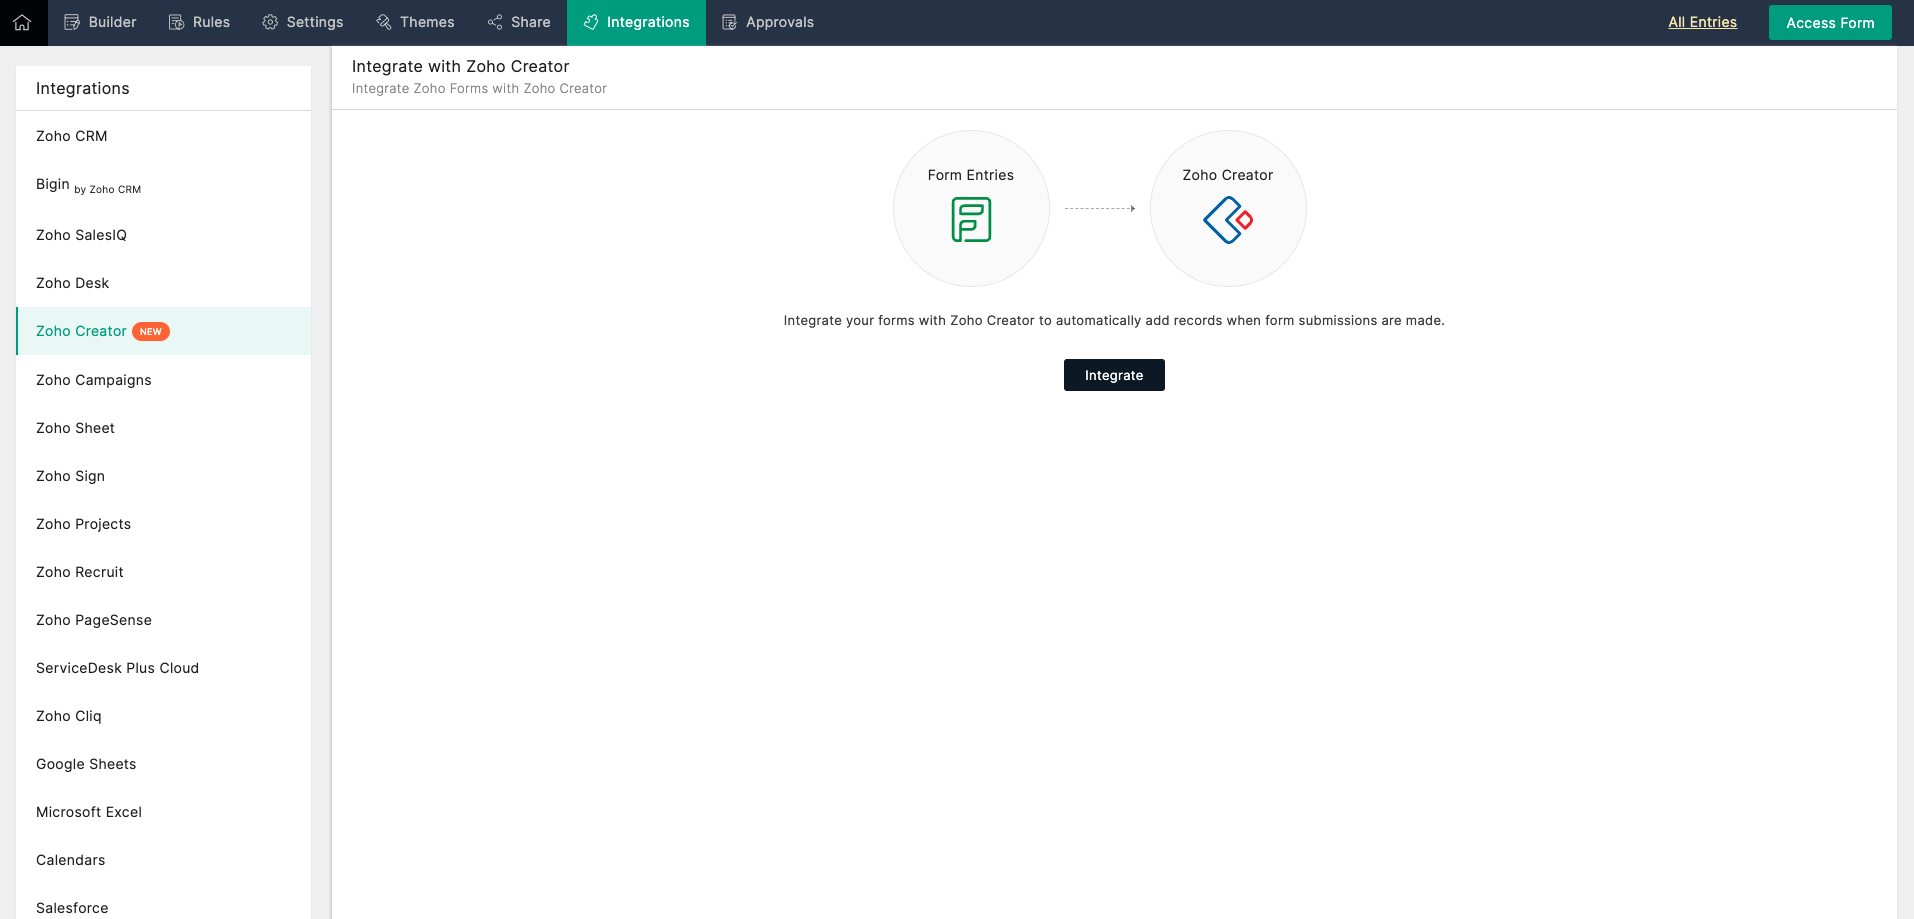This screenshot has height=919, width=1914.
Task: Switch to the Rules tab
Action: point(199,22)
